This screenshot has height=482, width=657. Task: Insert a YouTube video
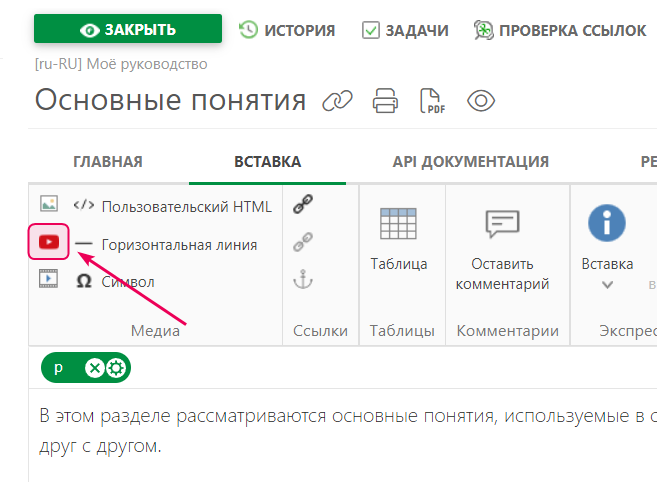click(x=49, y=242)
